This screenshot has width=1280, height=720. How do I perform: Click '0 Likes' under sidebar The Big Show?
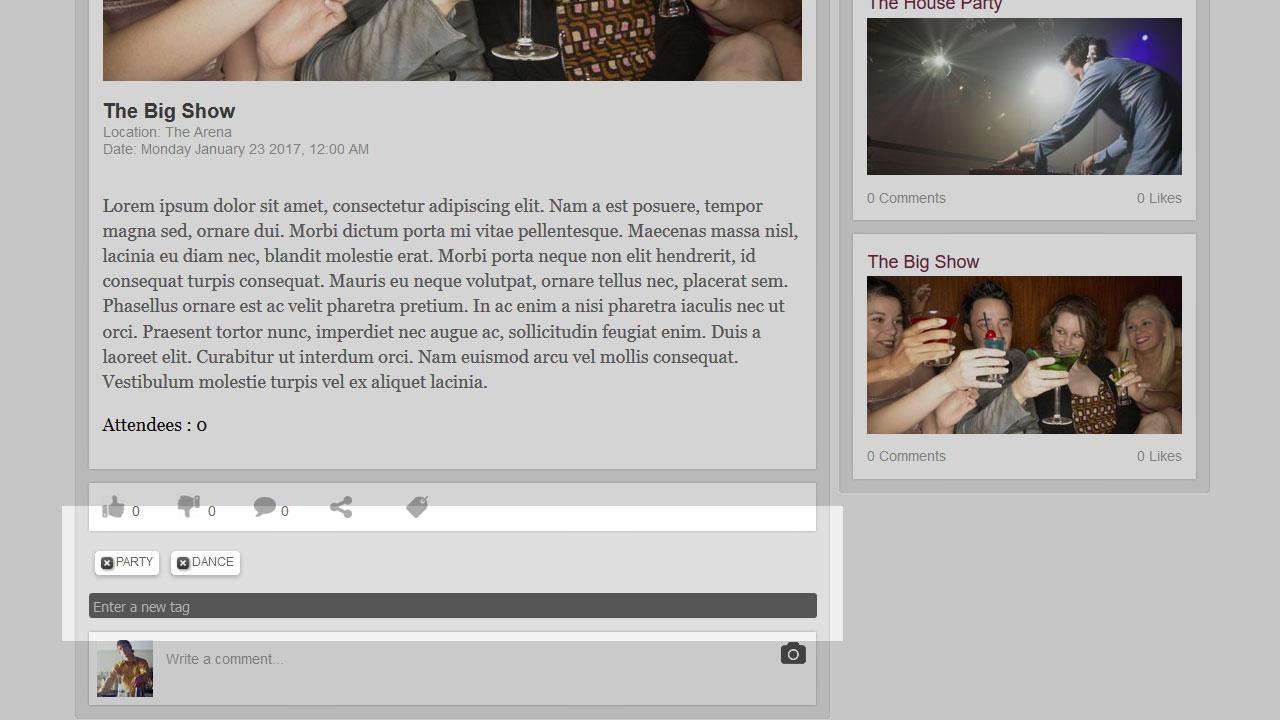point(1159,456)
